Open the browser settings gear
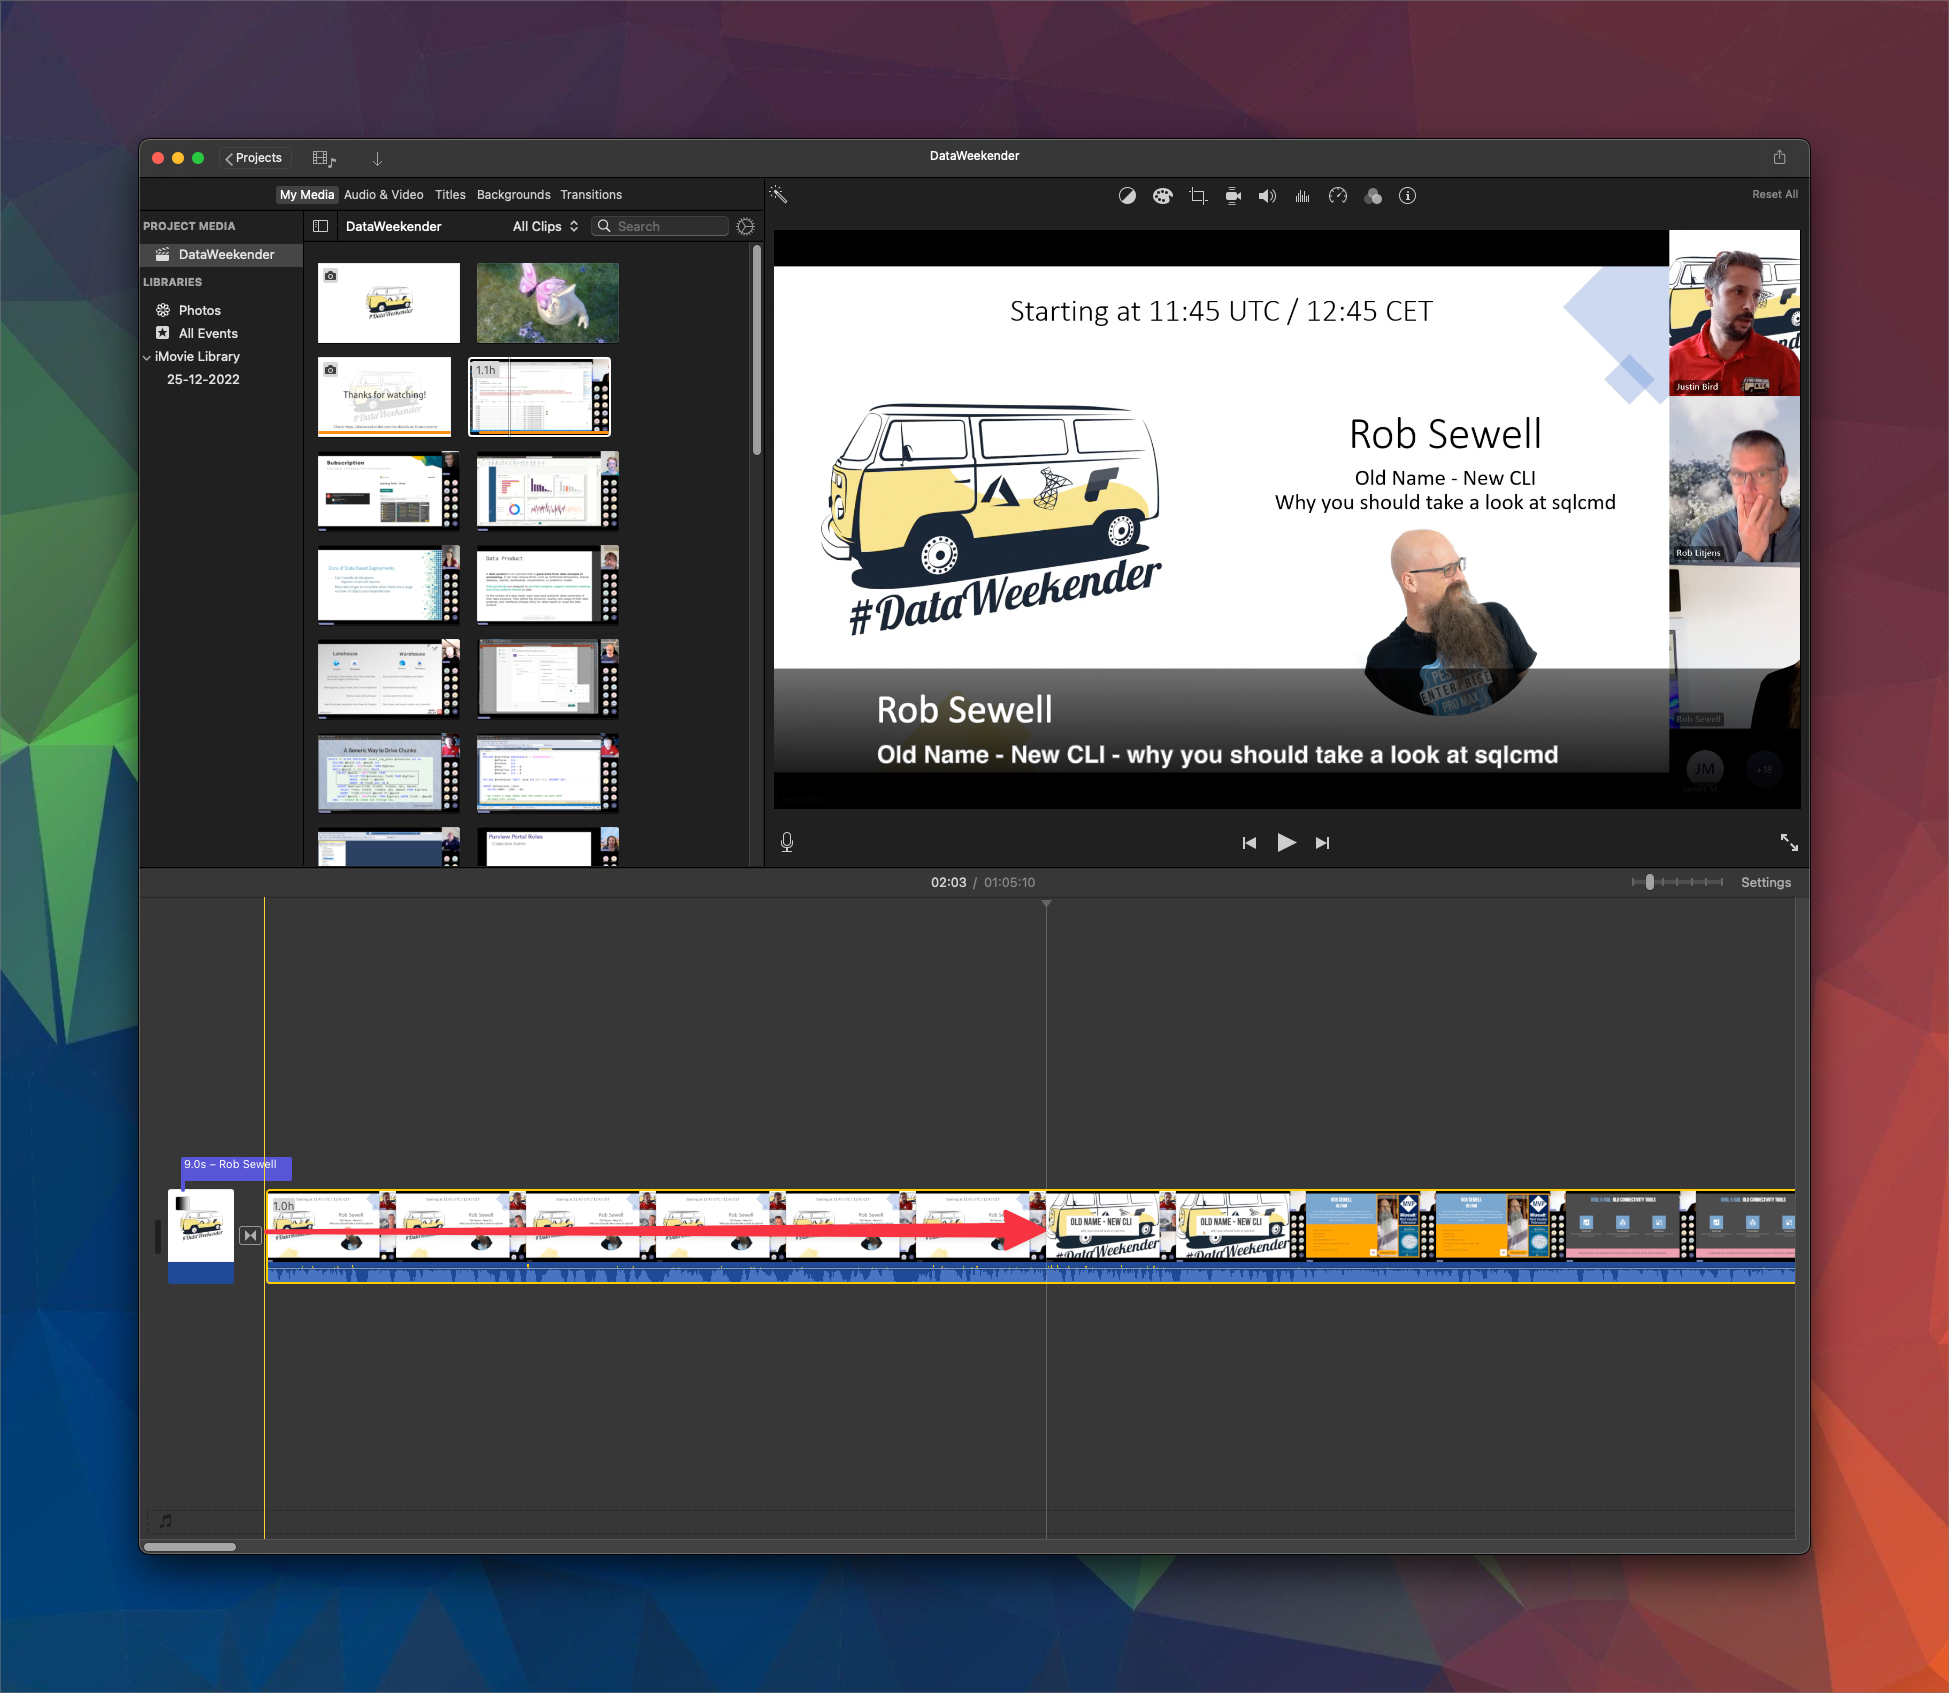This screenshot has height=1693, width=1949. [x=745, y=226]
